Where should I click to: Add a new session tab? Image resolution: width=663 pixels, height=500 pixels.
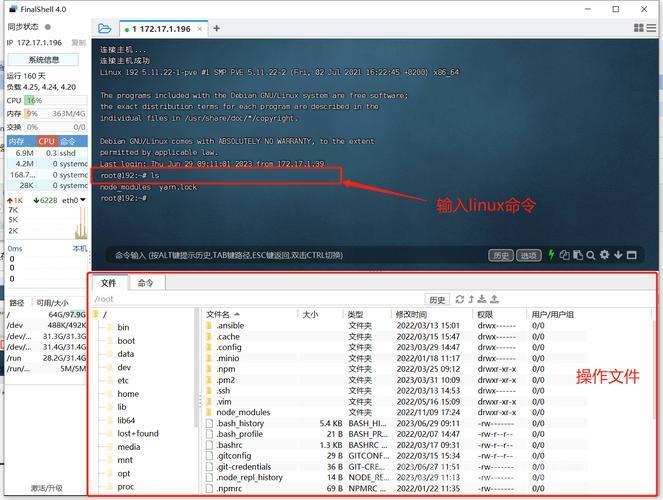click(216, 28)
